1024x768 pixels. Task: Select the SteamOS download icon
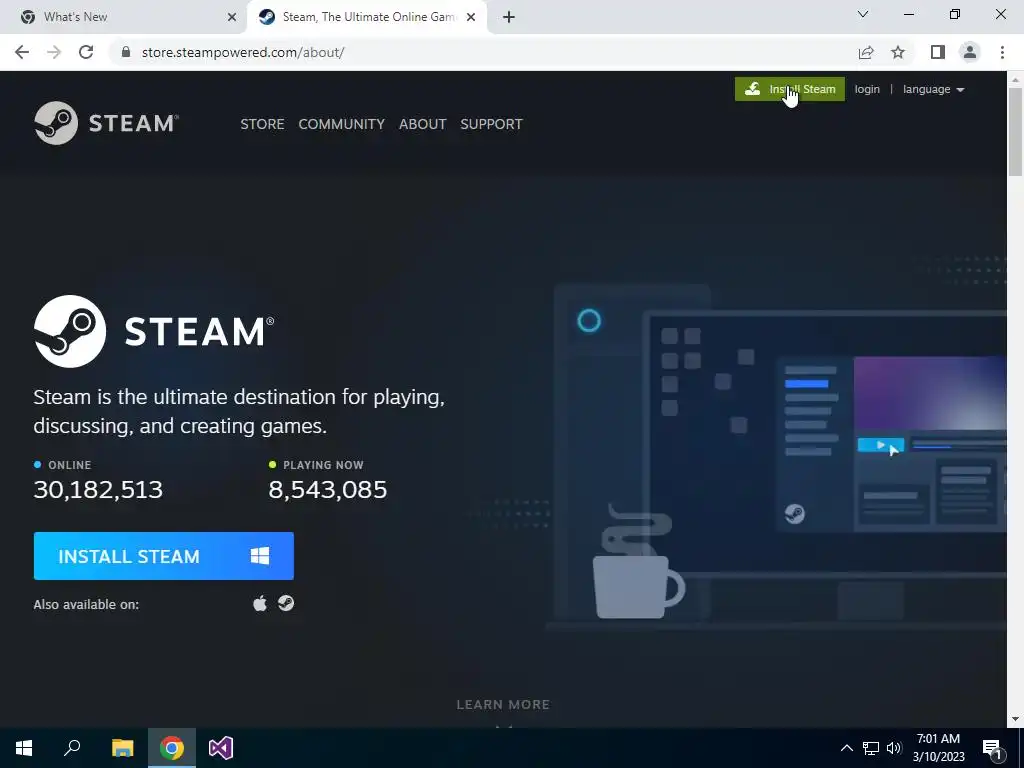[286, 603]
